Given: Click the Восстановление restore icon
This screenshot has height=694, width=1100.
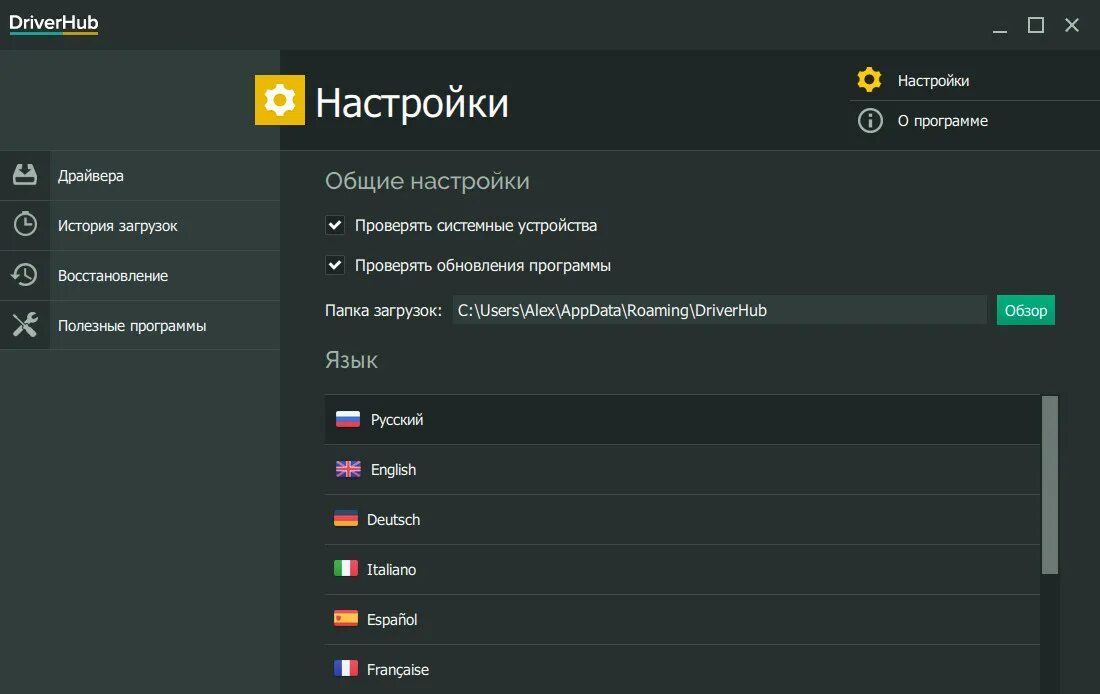Looking at the screenshot, I should (25, 275).
